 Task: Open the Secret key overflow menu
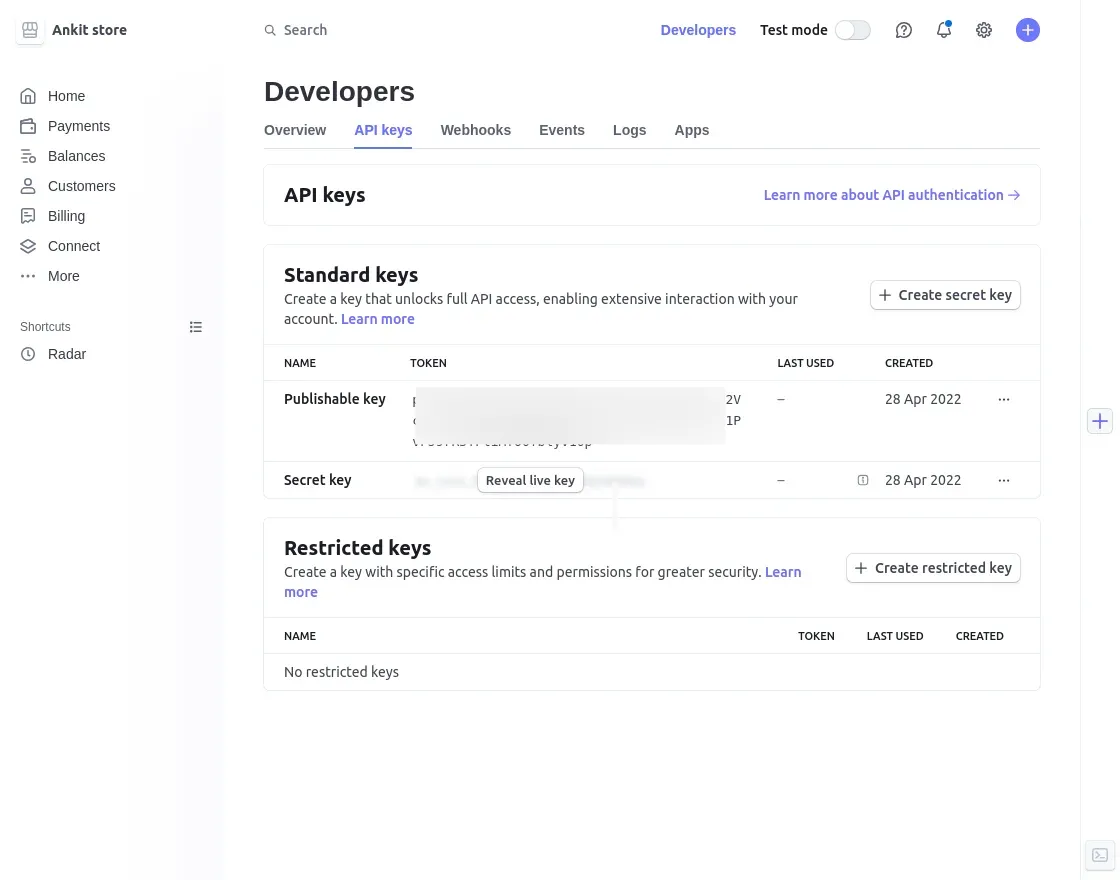click(x=1003, y=480)
